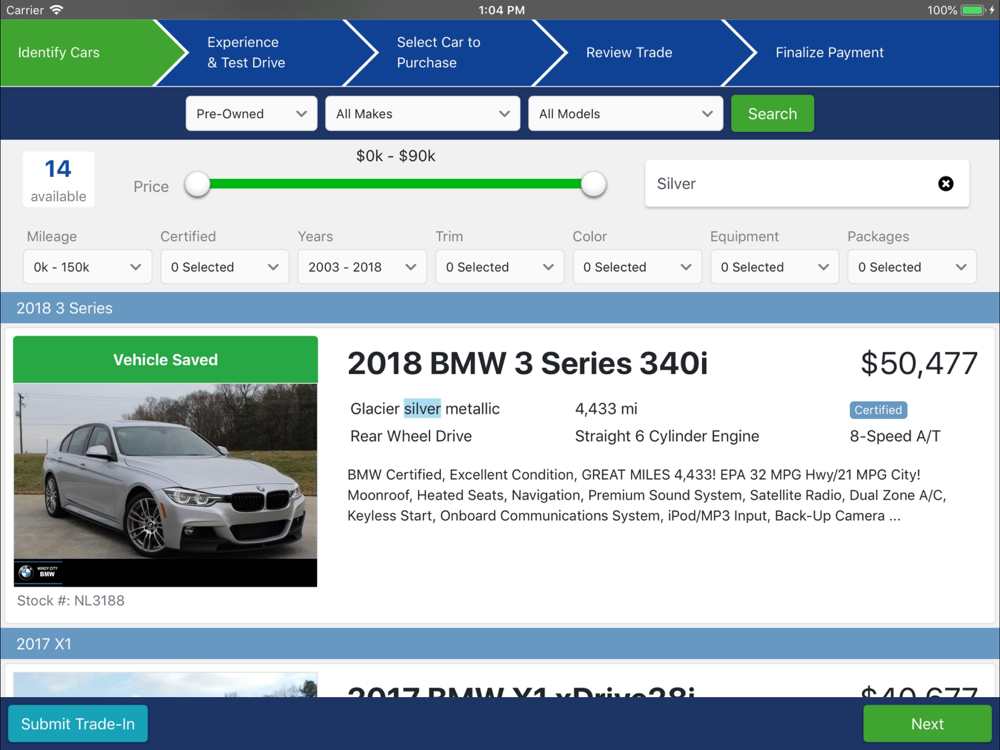The width and height of the screenshot is (1000, 750).
Task: Click the 14 available count box
Action: tap(58, 179)
